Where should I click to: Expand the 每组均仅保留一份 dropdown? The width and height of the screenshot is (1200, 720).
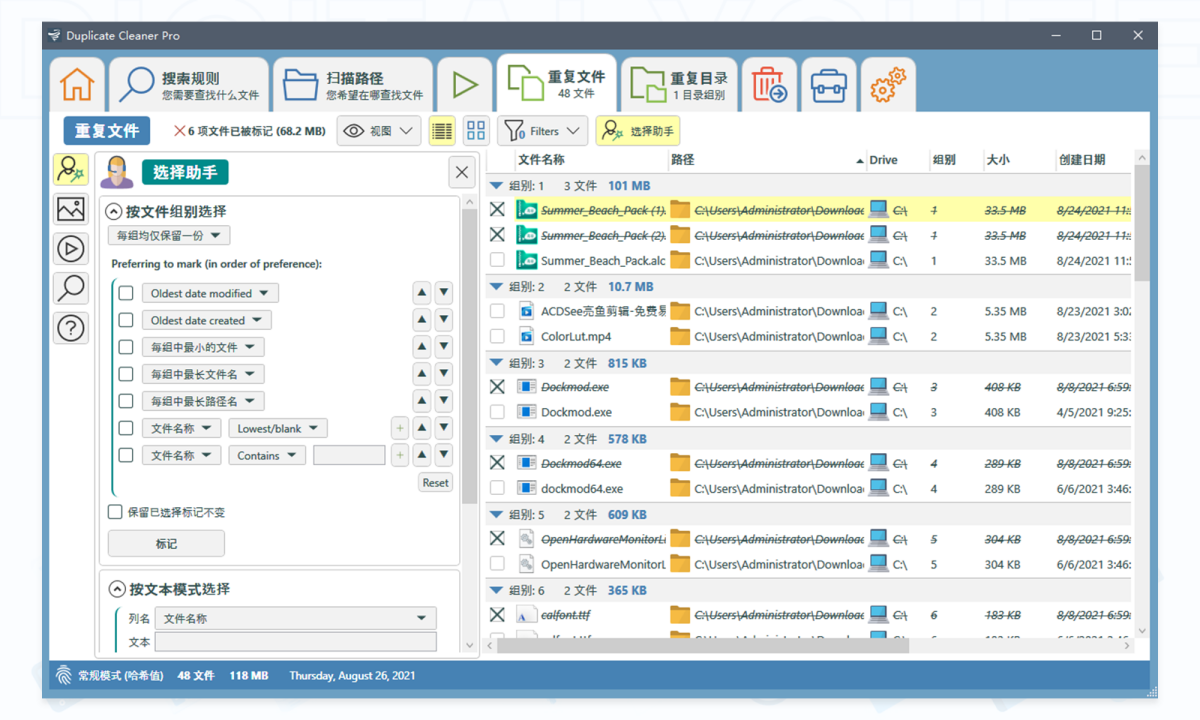coord(169,236)
